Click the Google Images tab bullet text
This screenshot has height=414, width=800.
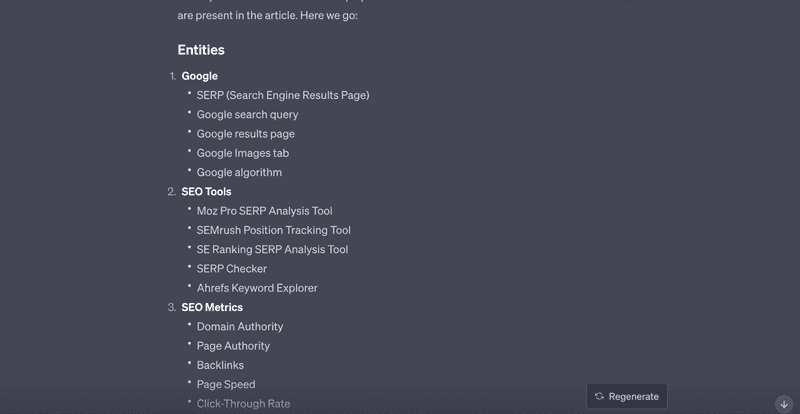tap(243, 153)
